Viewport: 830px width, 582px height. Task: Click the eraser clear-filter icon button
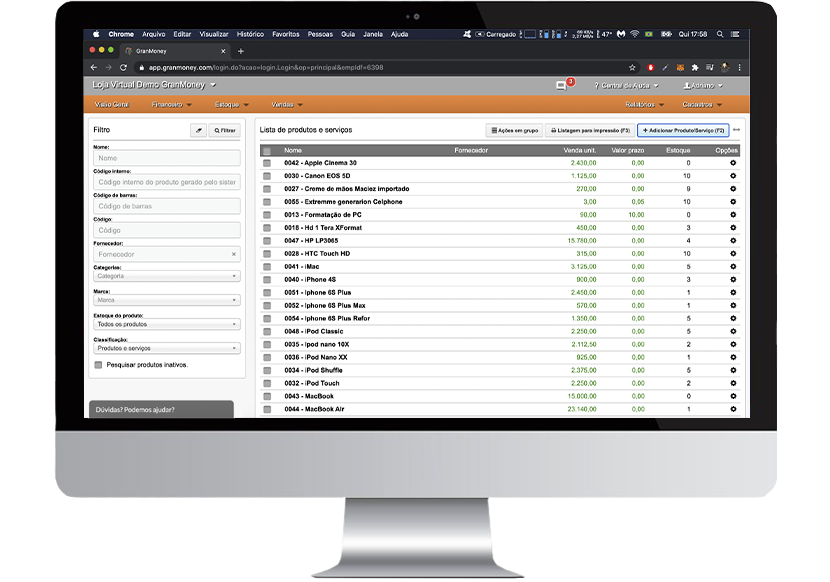pyautogui.click(x=199, y=130)
